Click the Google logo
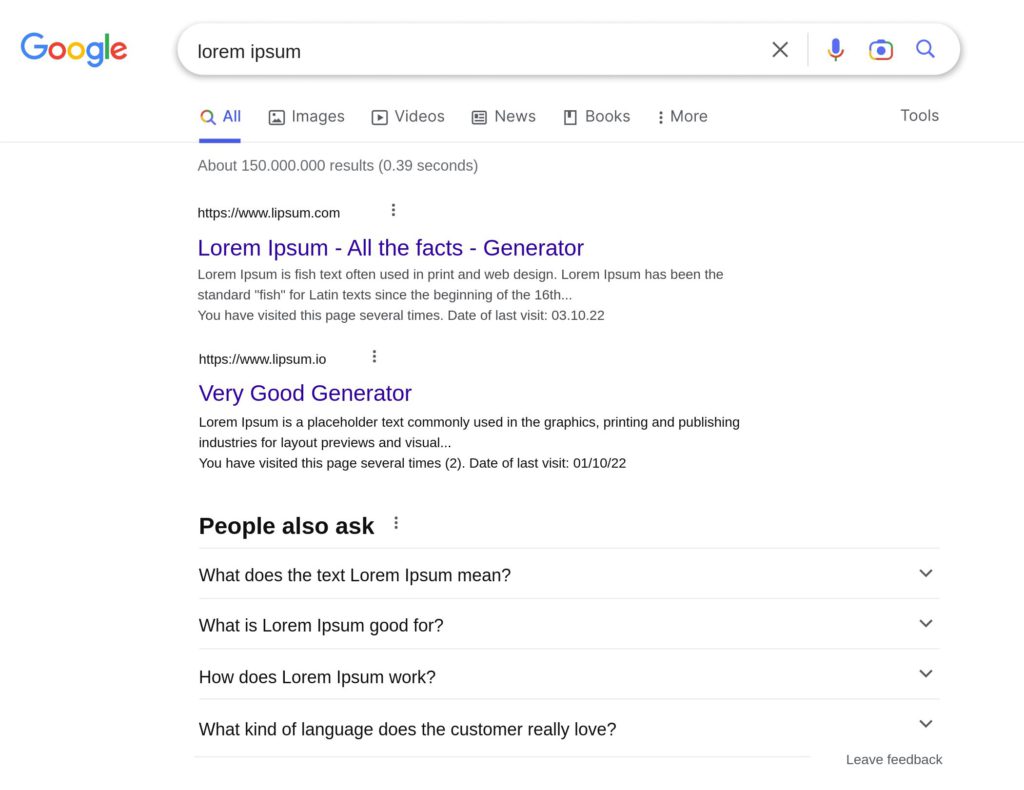The width and height of the screenshot is (1024, 790). (x=74, y=49)
